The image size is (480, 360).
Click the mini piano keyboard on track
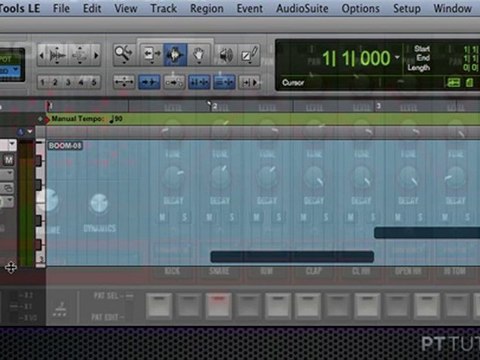[40, 203]
